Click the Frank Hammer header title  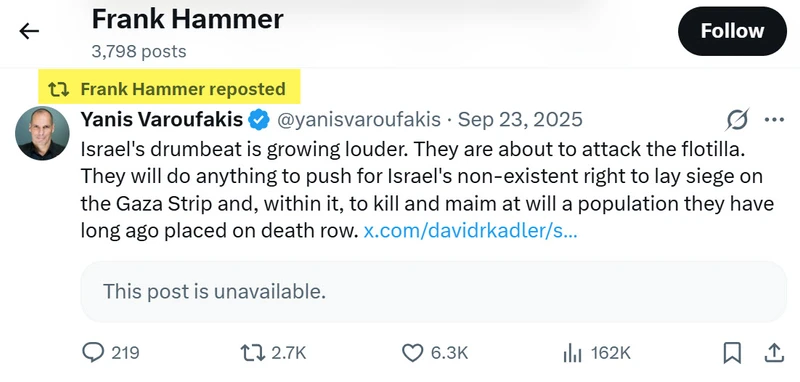coord(187,20)
